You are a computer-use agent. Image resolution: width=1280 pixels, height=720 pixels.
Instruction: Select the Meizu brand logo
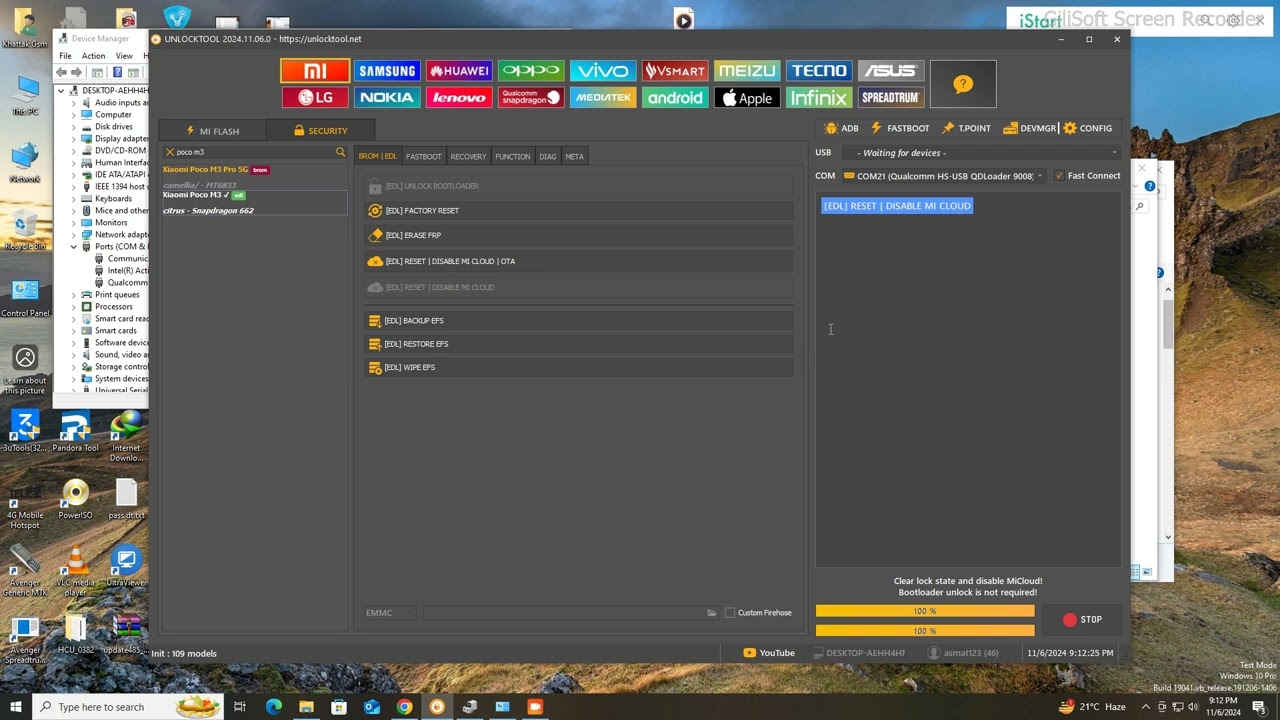pos(747,71)
